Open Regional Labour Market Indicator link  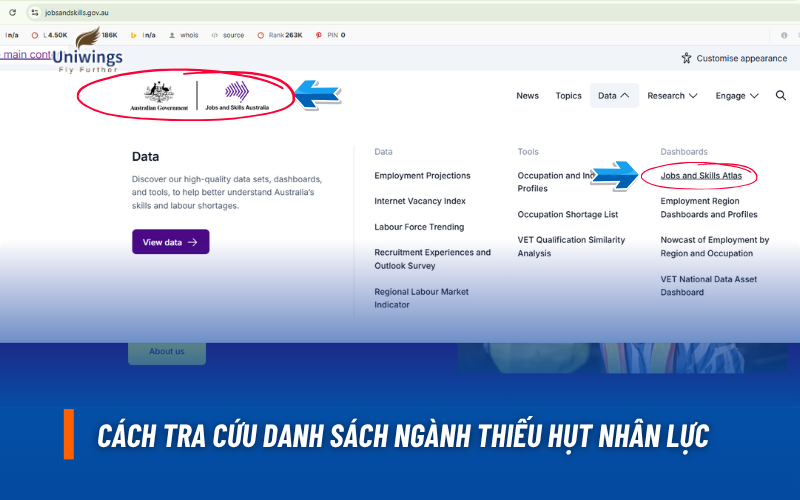tap(421, 298)
